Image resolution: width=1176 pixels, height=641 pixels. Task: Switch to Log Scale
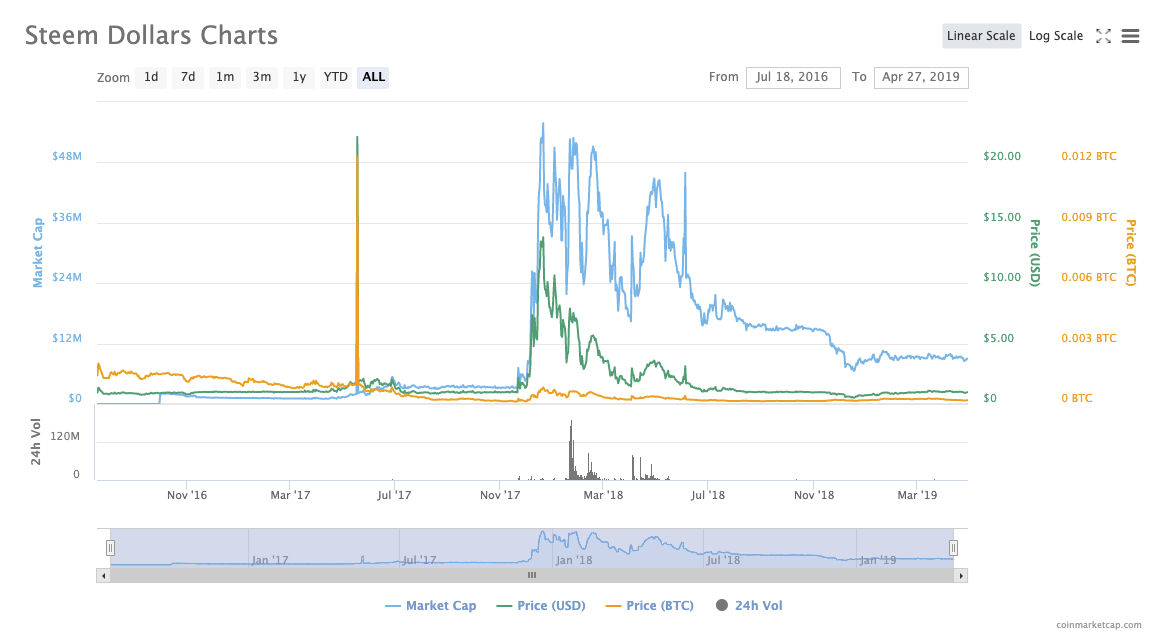1056,36
